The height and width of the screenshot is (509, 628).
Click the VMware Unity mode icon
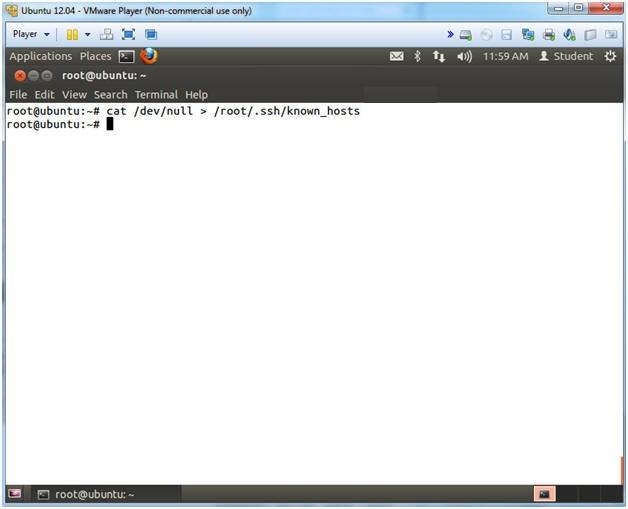pyautogui.click(x=151, y=34)
